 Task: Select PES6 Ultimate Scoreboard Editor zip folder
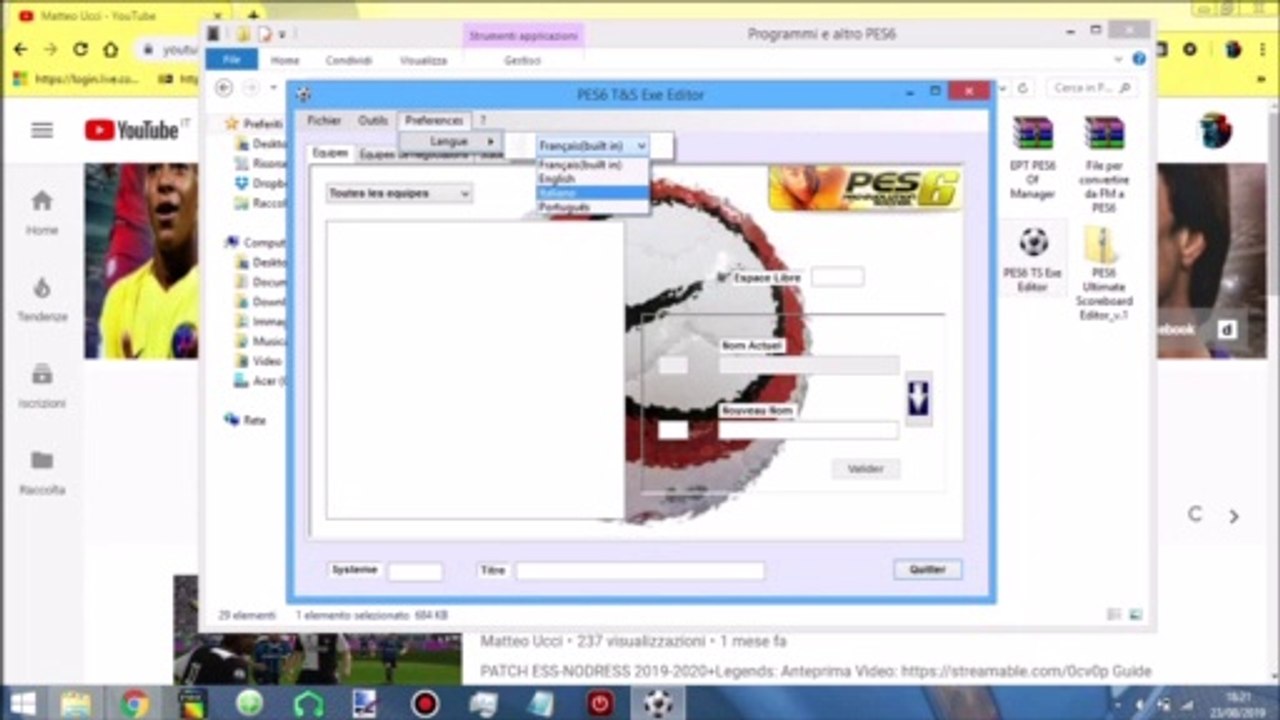[1104, 273]
